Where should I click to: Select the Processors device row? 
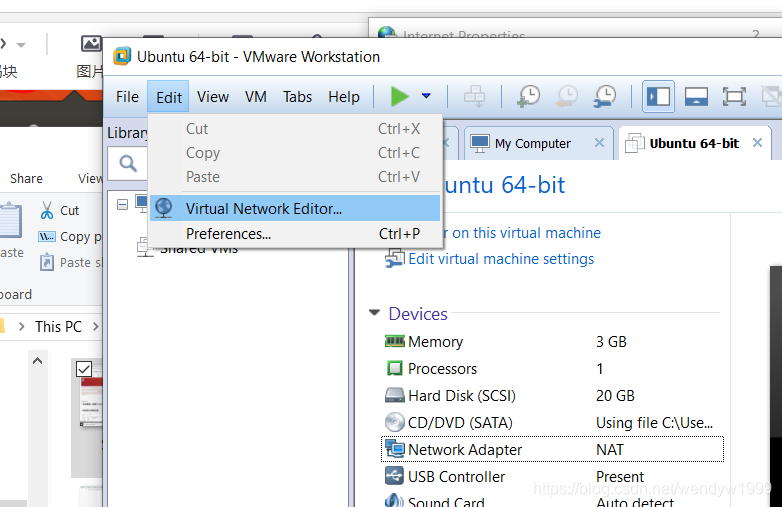(x=552, y=368)
